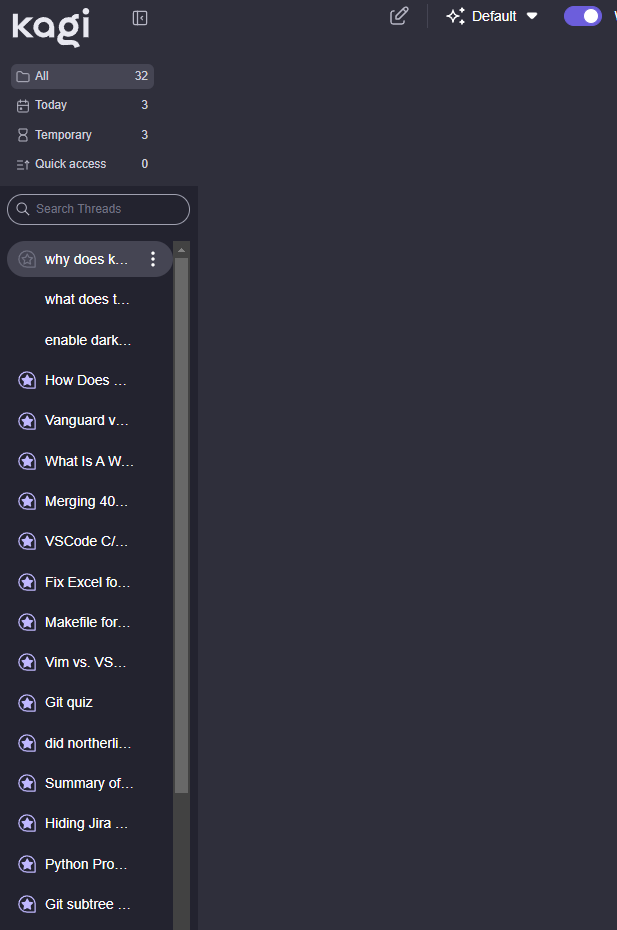
Task: Toggle star on Makefile thread
Action: [x=28, y=622]
